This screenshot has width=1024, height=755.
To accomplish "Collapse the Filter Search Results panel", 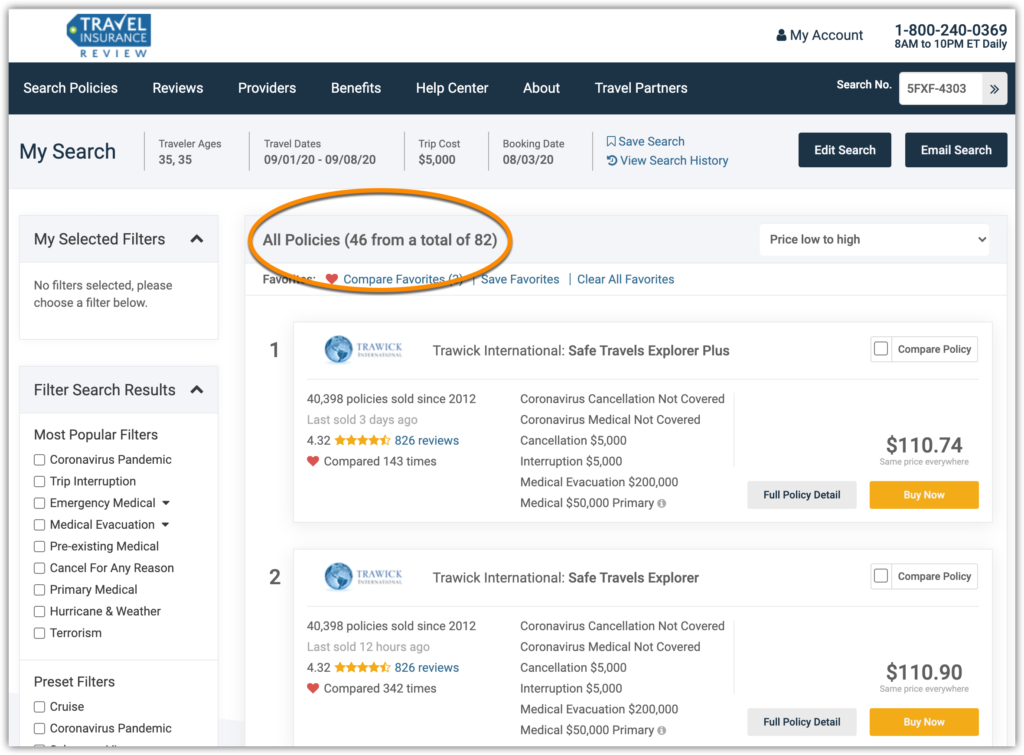I will (197, 390).
